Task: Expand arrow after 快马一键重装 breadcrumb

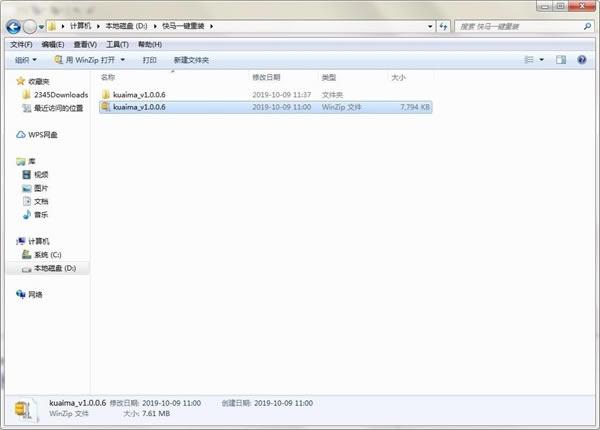Action: click(x=211, y=26)
